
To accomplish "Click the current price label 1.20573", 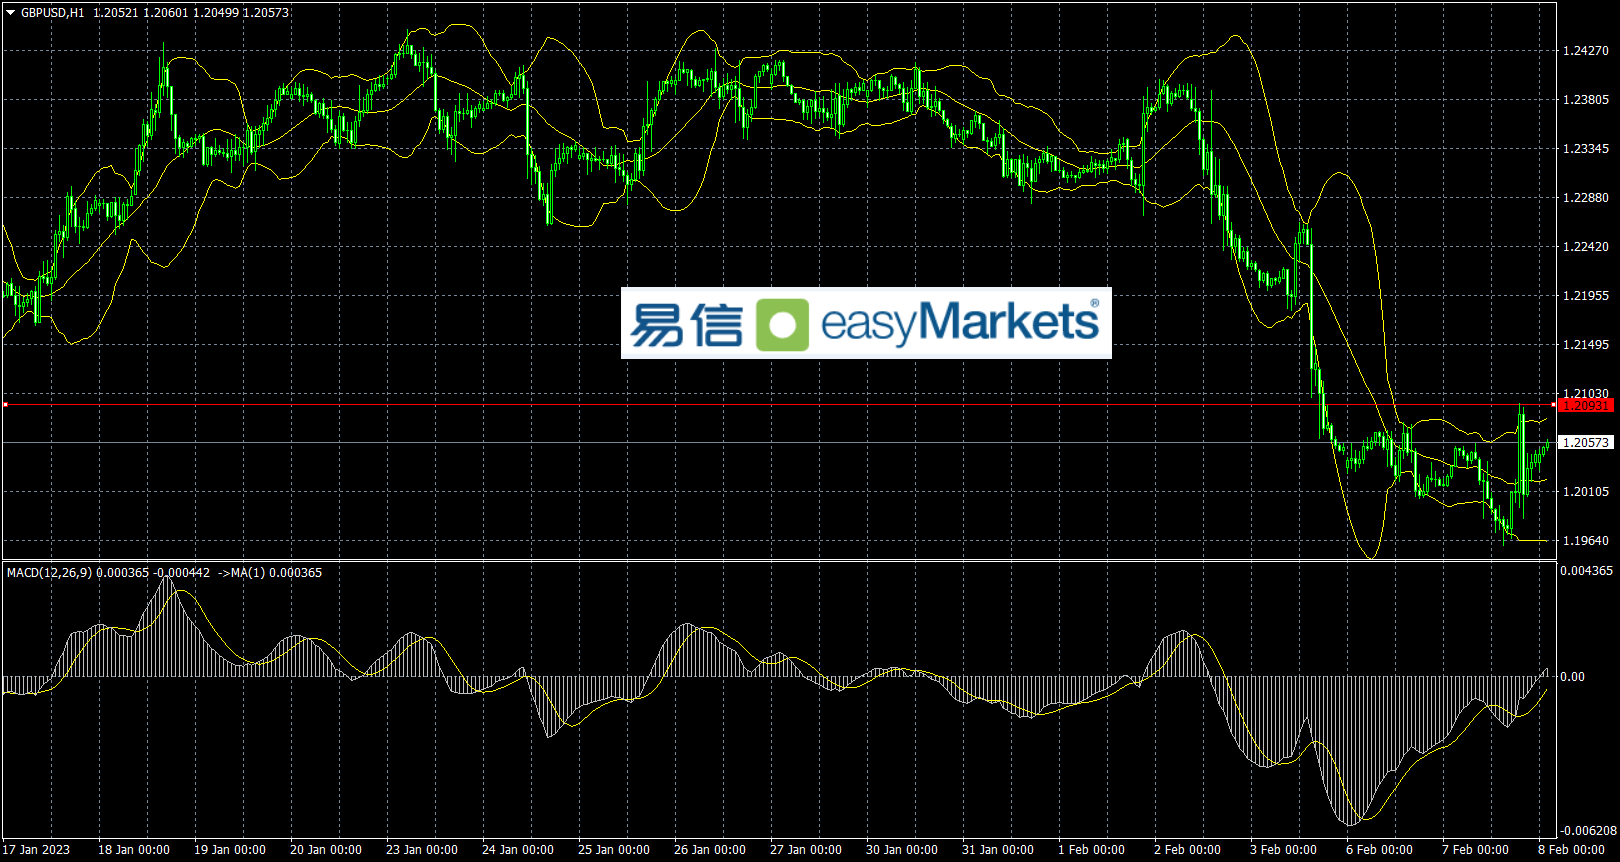I will 1586,442.
